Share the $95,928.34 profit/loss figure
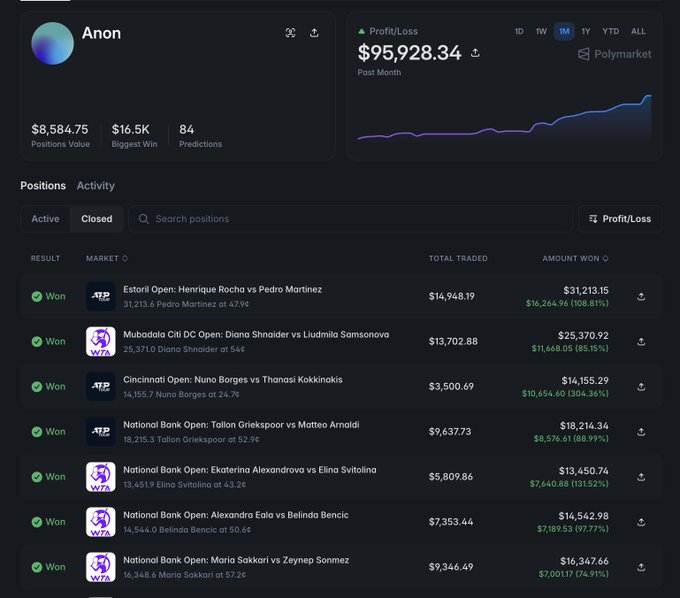 tap(475, 53)
